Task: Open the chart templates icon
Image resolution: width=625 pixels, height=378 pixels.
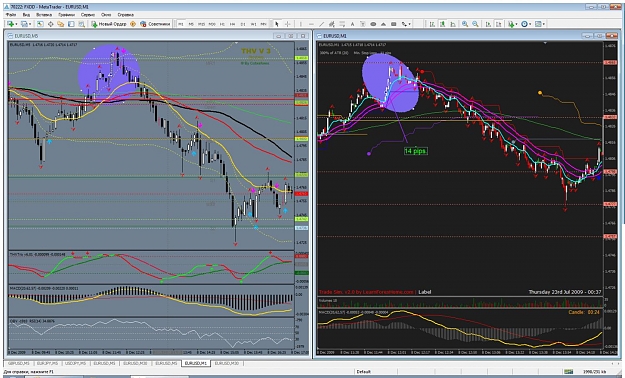Action: point(538,24)
